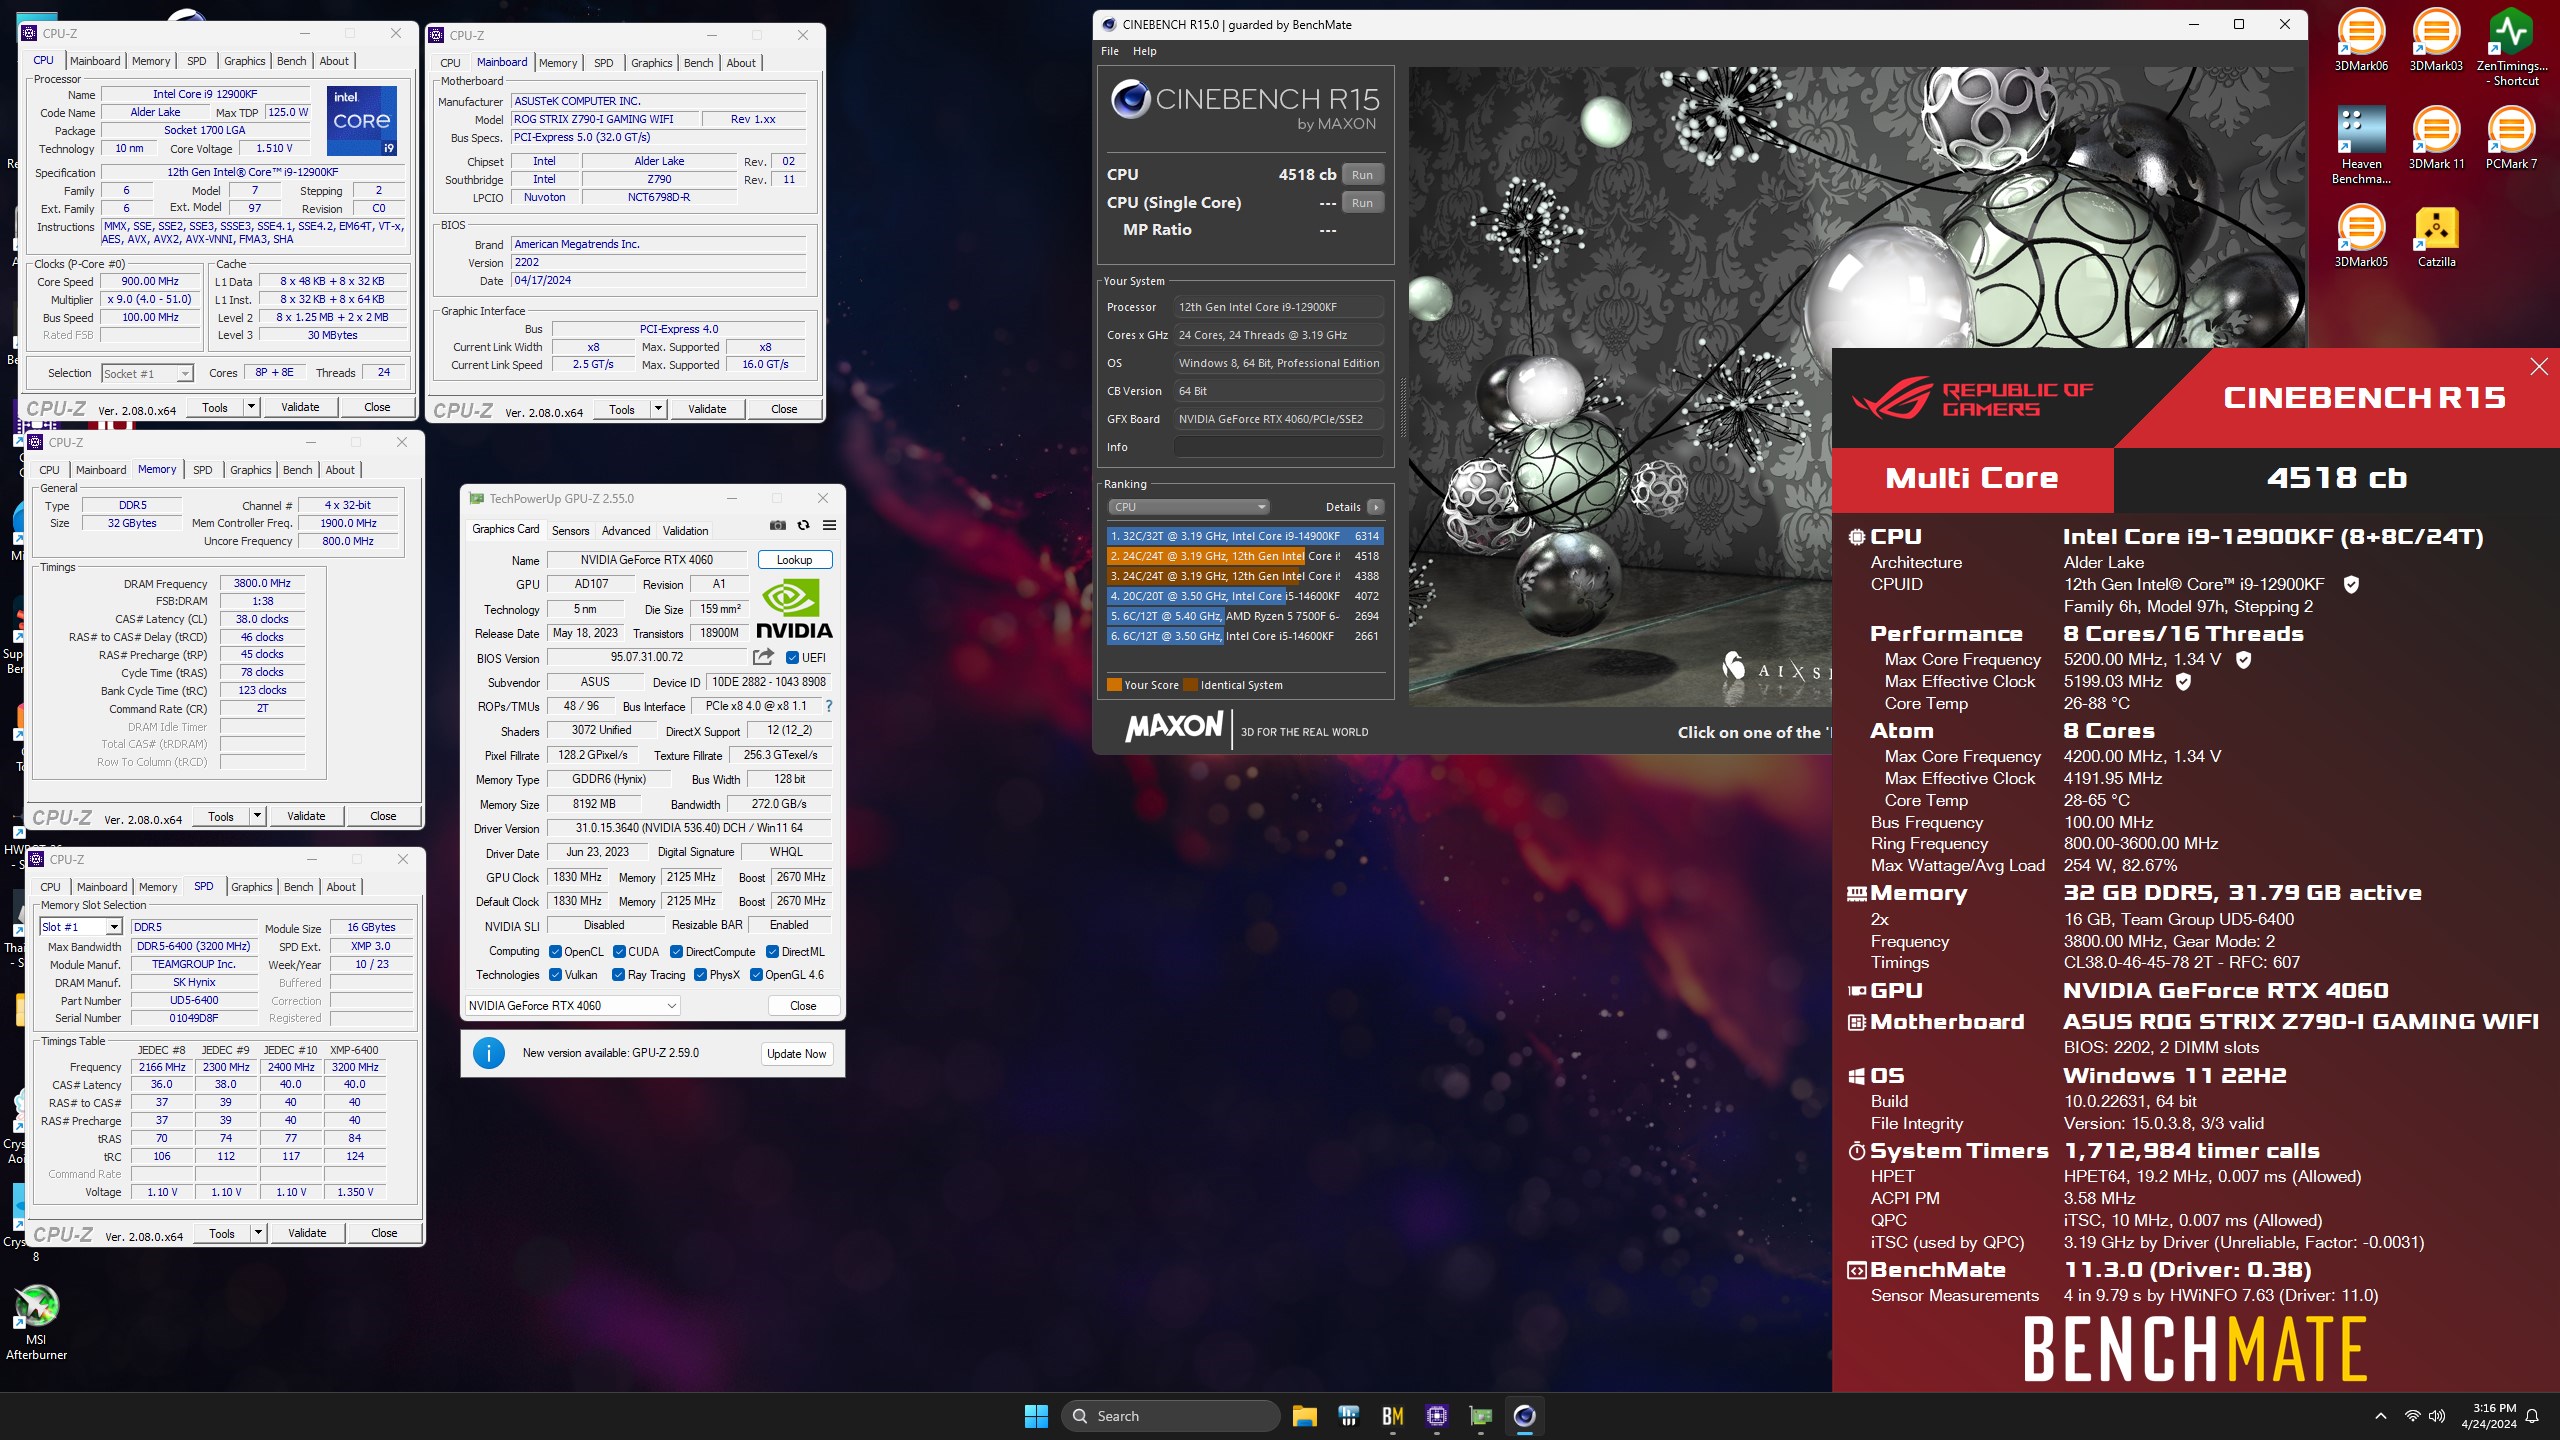Toggle the DirectML checkbox
Image resolution: width=2560 pixels, height=1440 pixels.
coord(772,952)
